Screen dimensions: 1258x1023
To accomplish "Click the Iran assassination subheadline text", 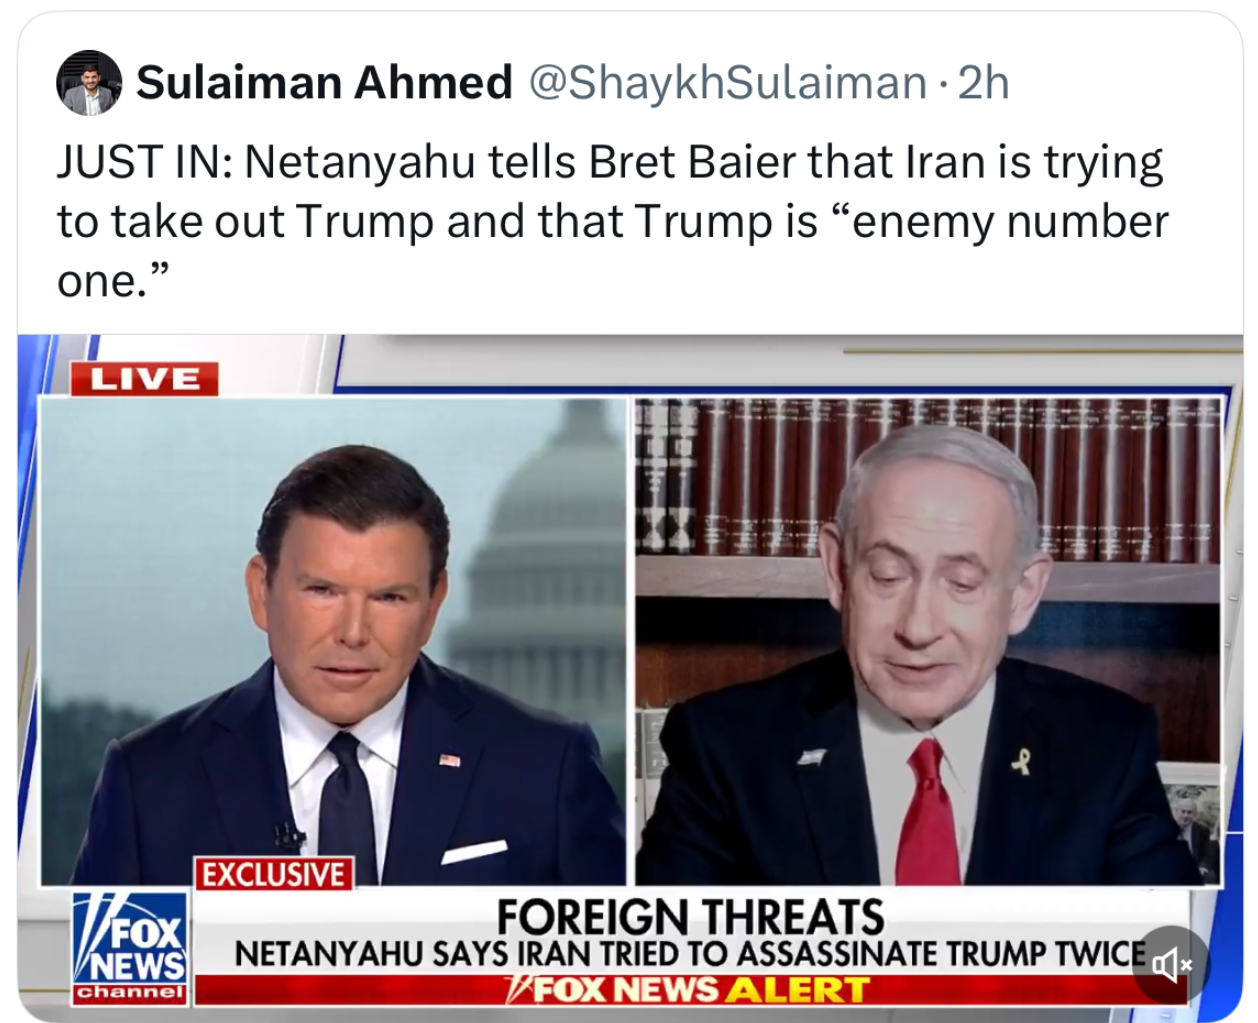I will 690,954.
